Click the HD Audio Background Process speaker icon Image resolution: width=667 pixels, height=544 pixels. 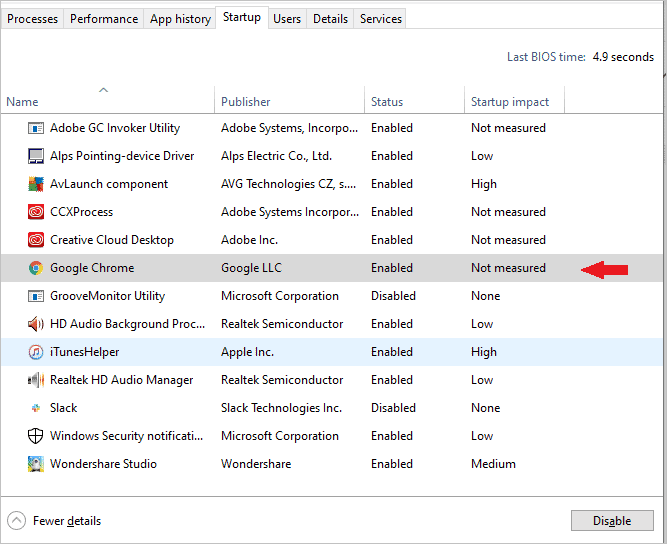tap(36, 324)
